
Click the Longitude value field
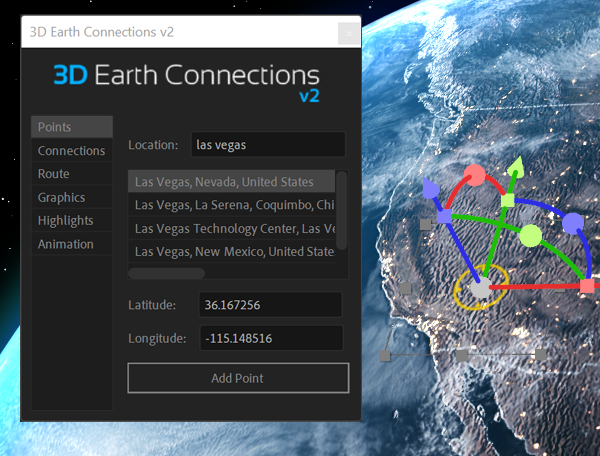tap(271, 338)
